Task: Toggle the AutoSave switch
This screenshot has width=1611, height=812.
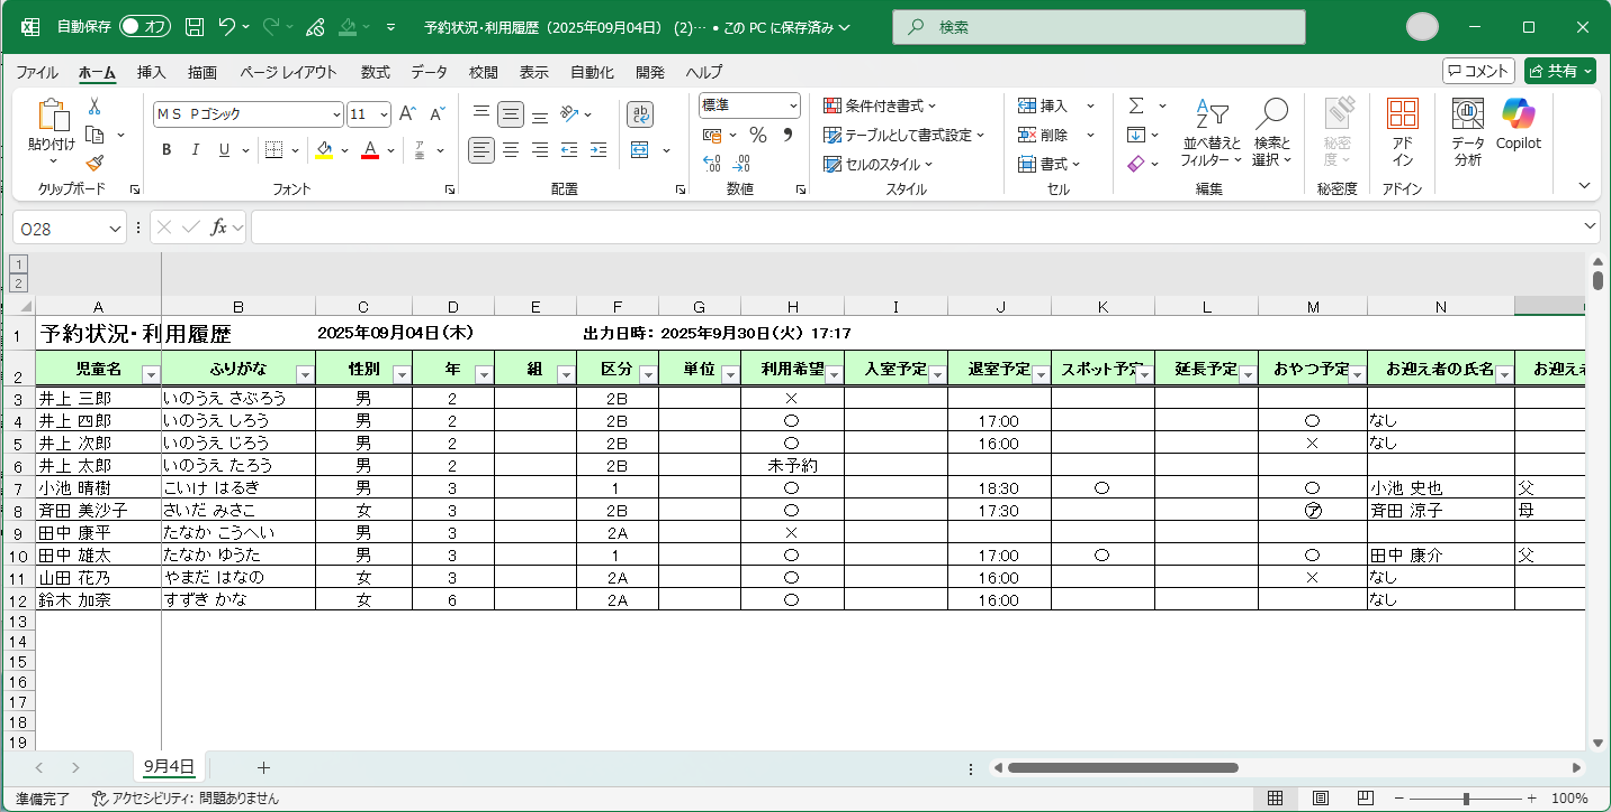Action: tap(144, 27)
